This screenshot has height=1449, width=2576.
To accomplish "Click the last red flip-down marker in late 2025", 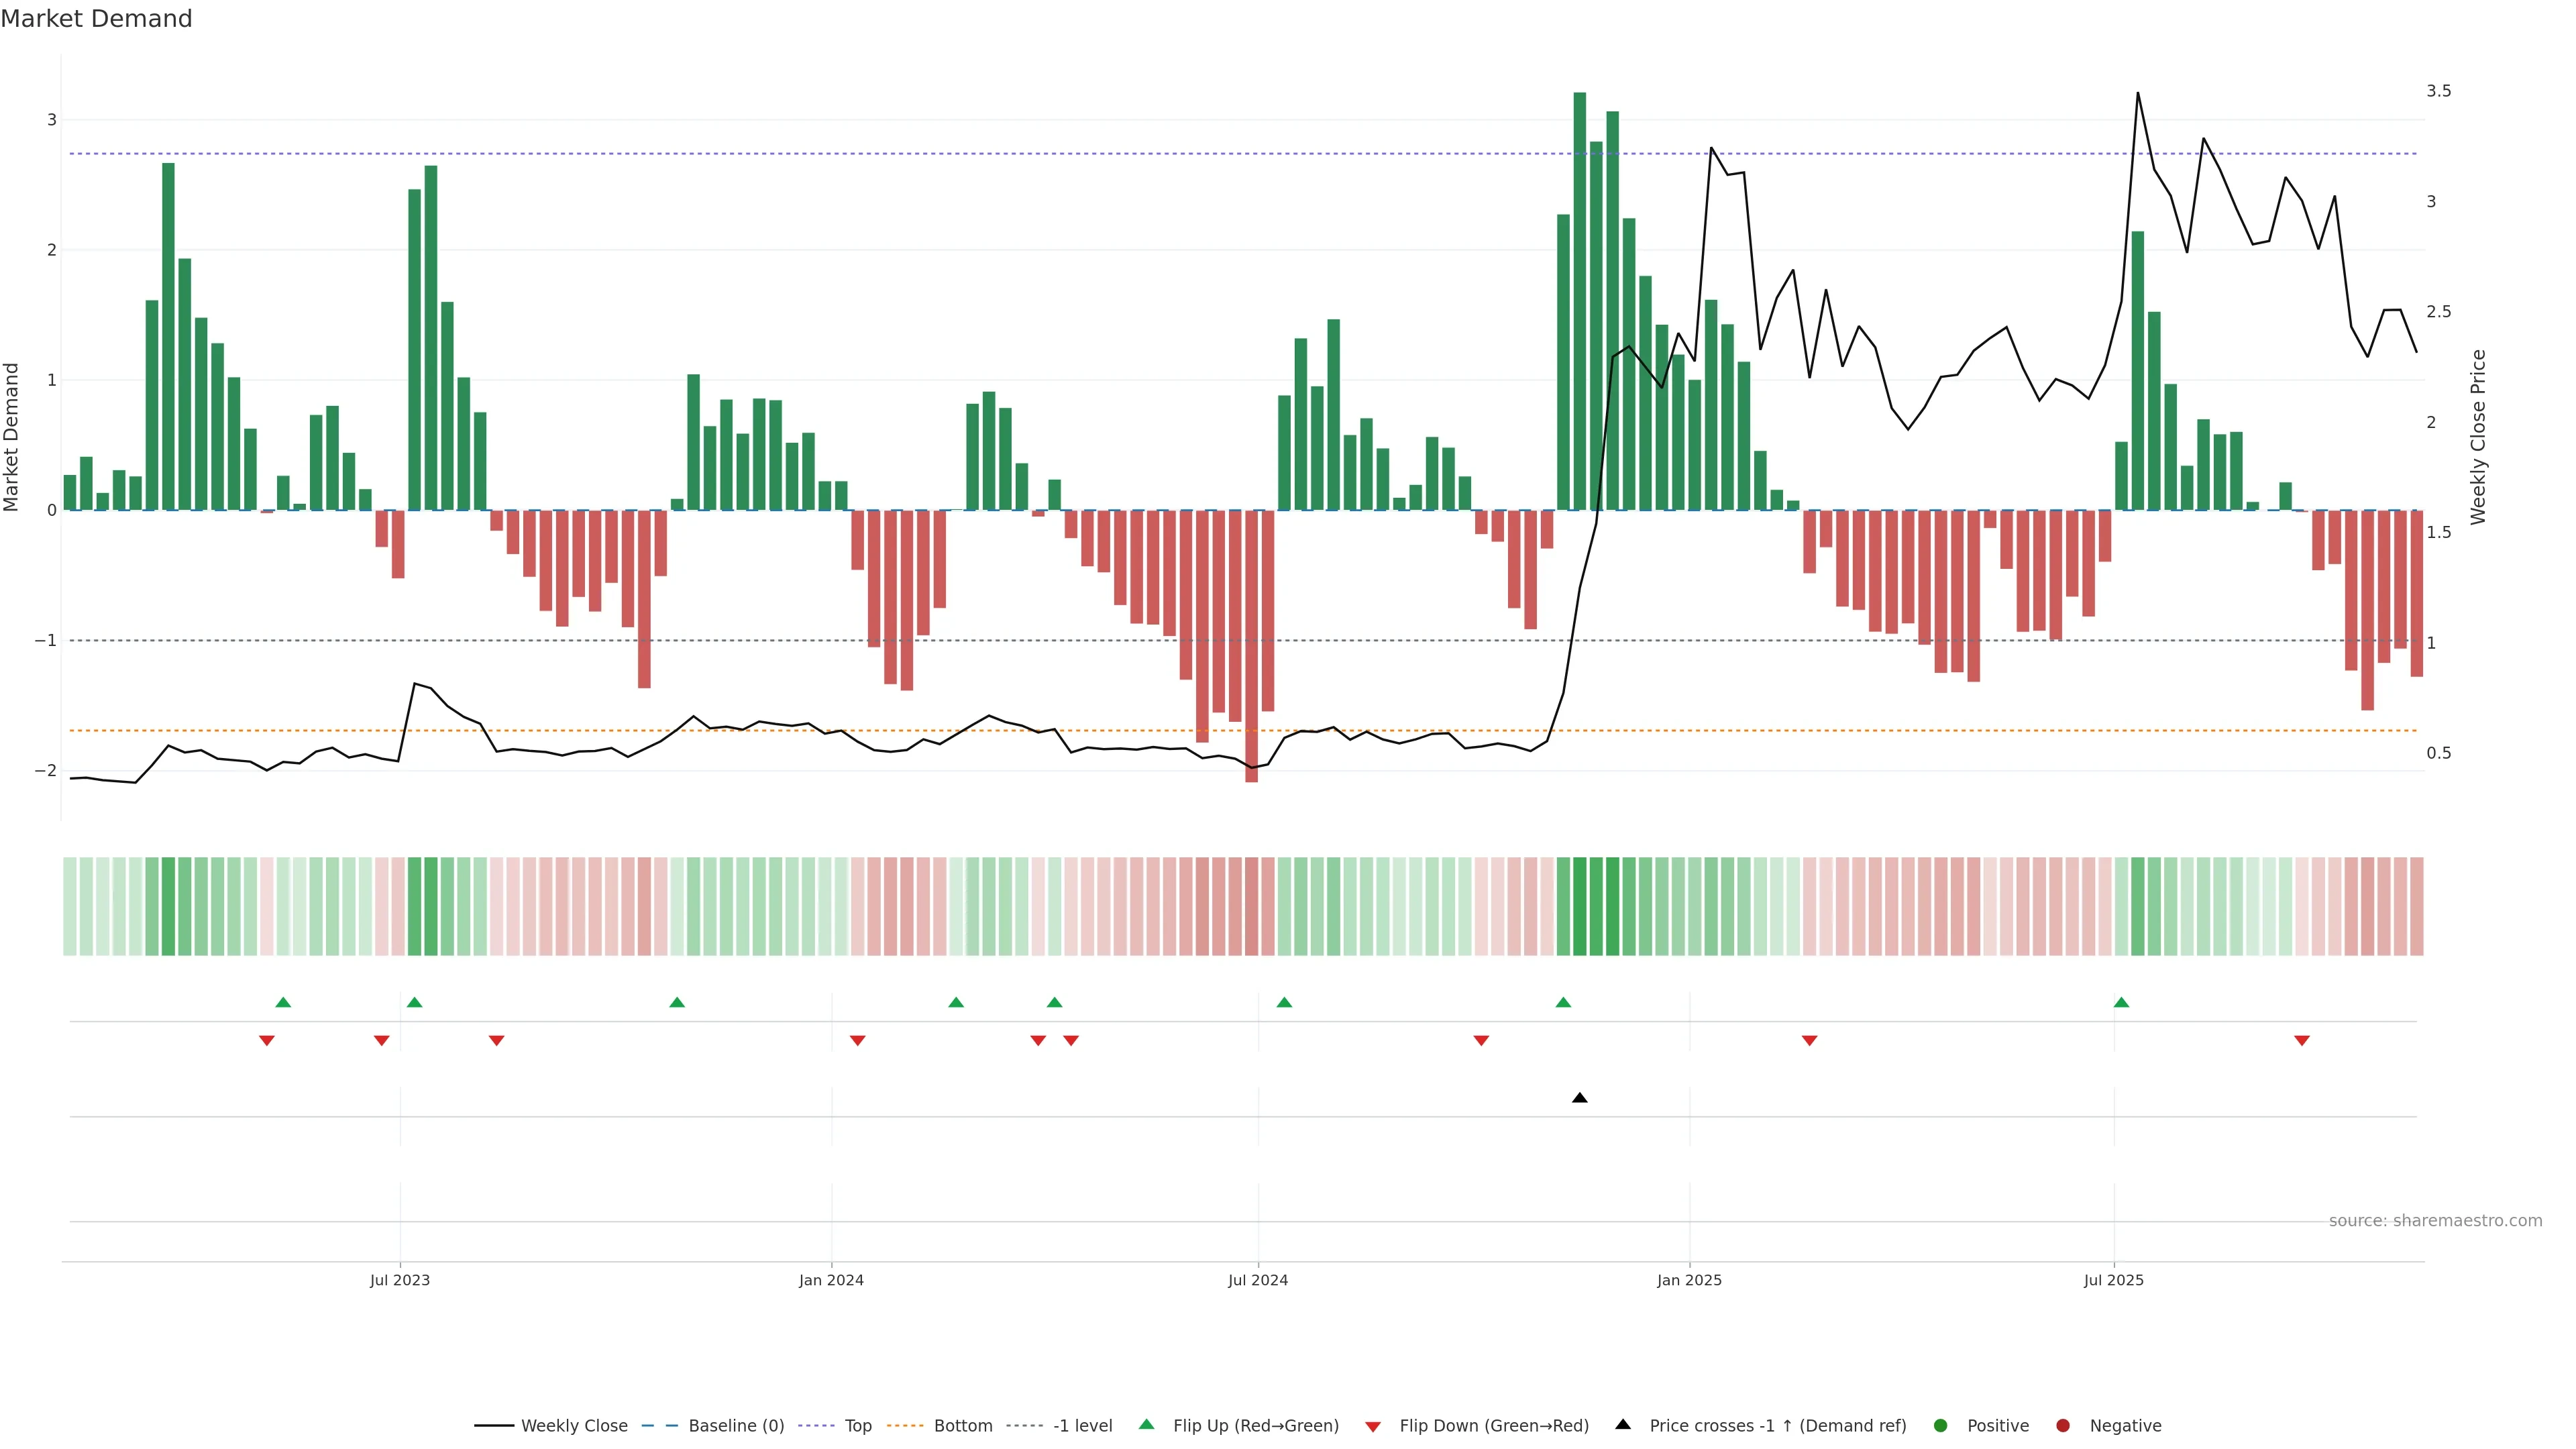I will click(x=2302, y=1041).
